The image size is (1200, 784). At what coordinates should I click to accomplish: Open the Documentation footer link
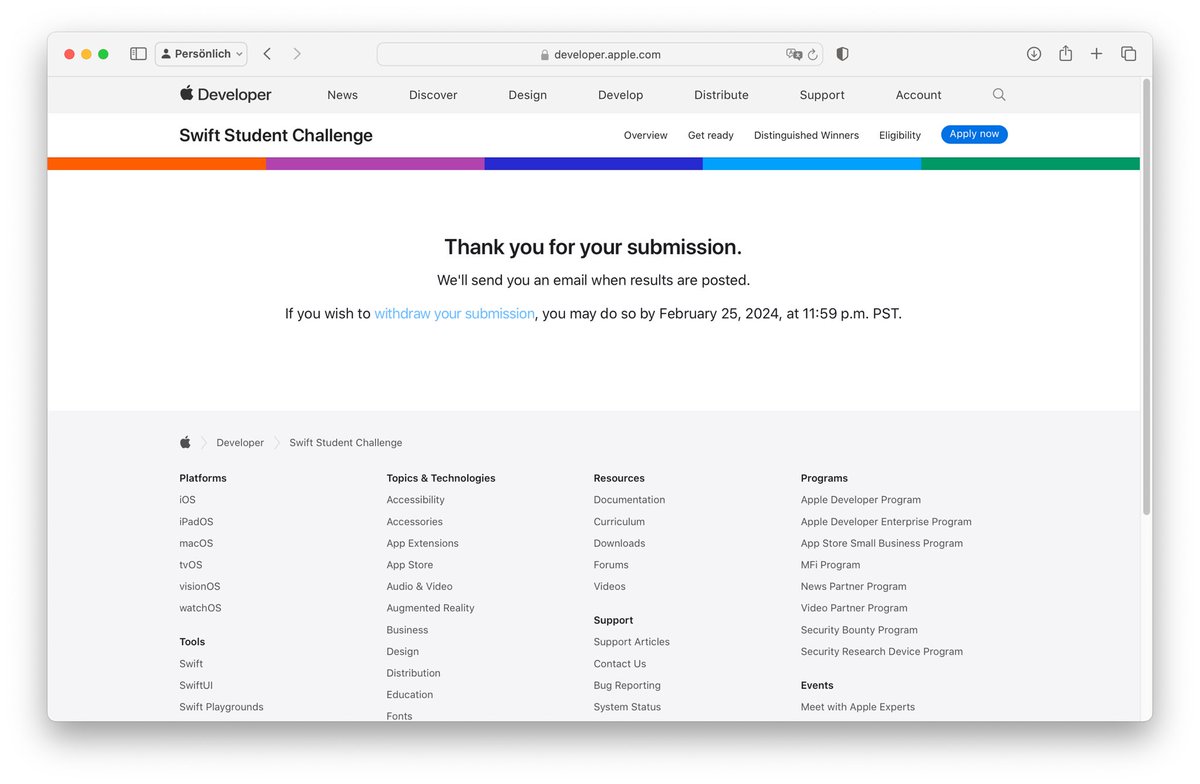[629, 500]
